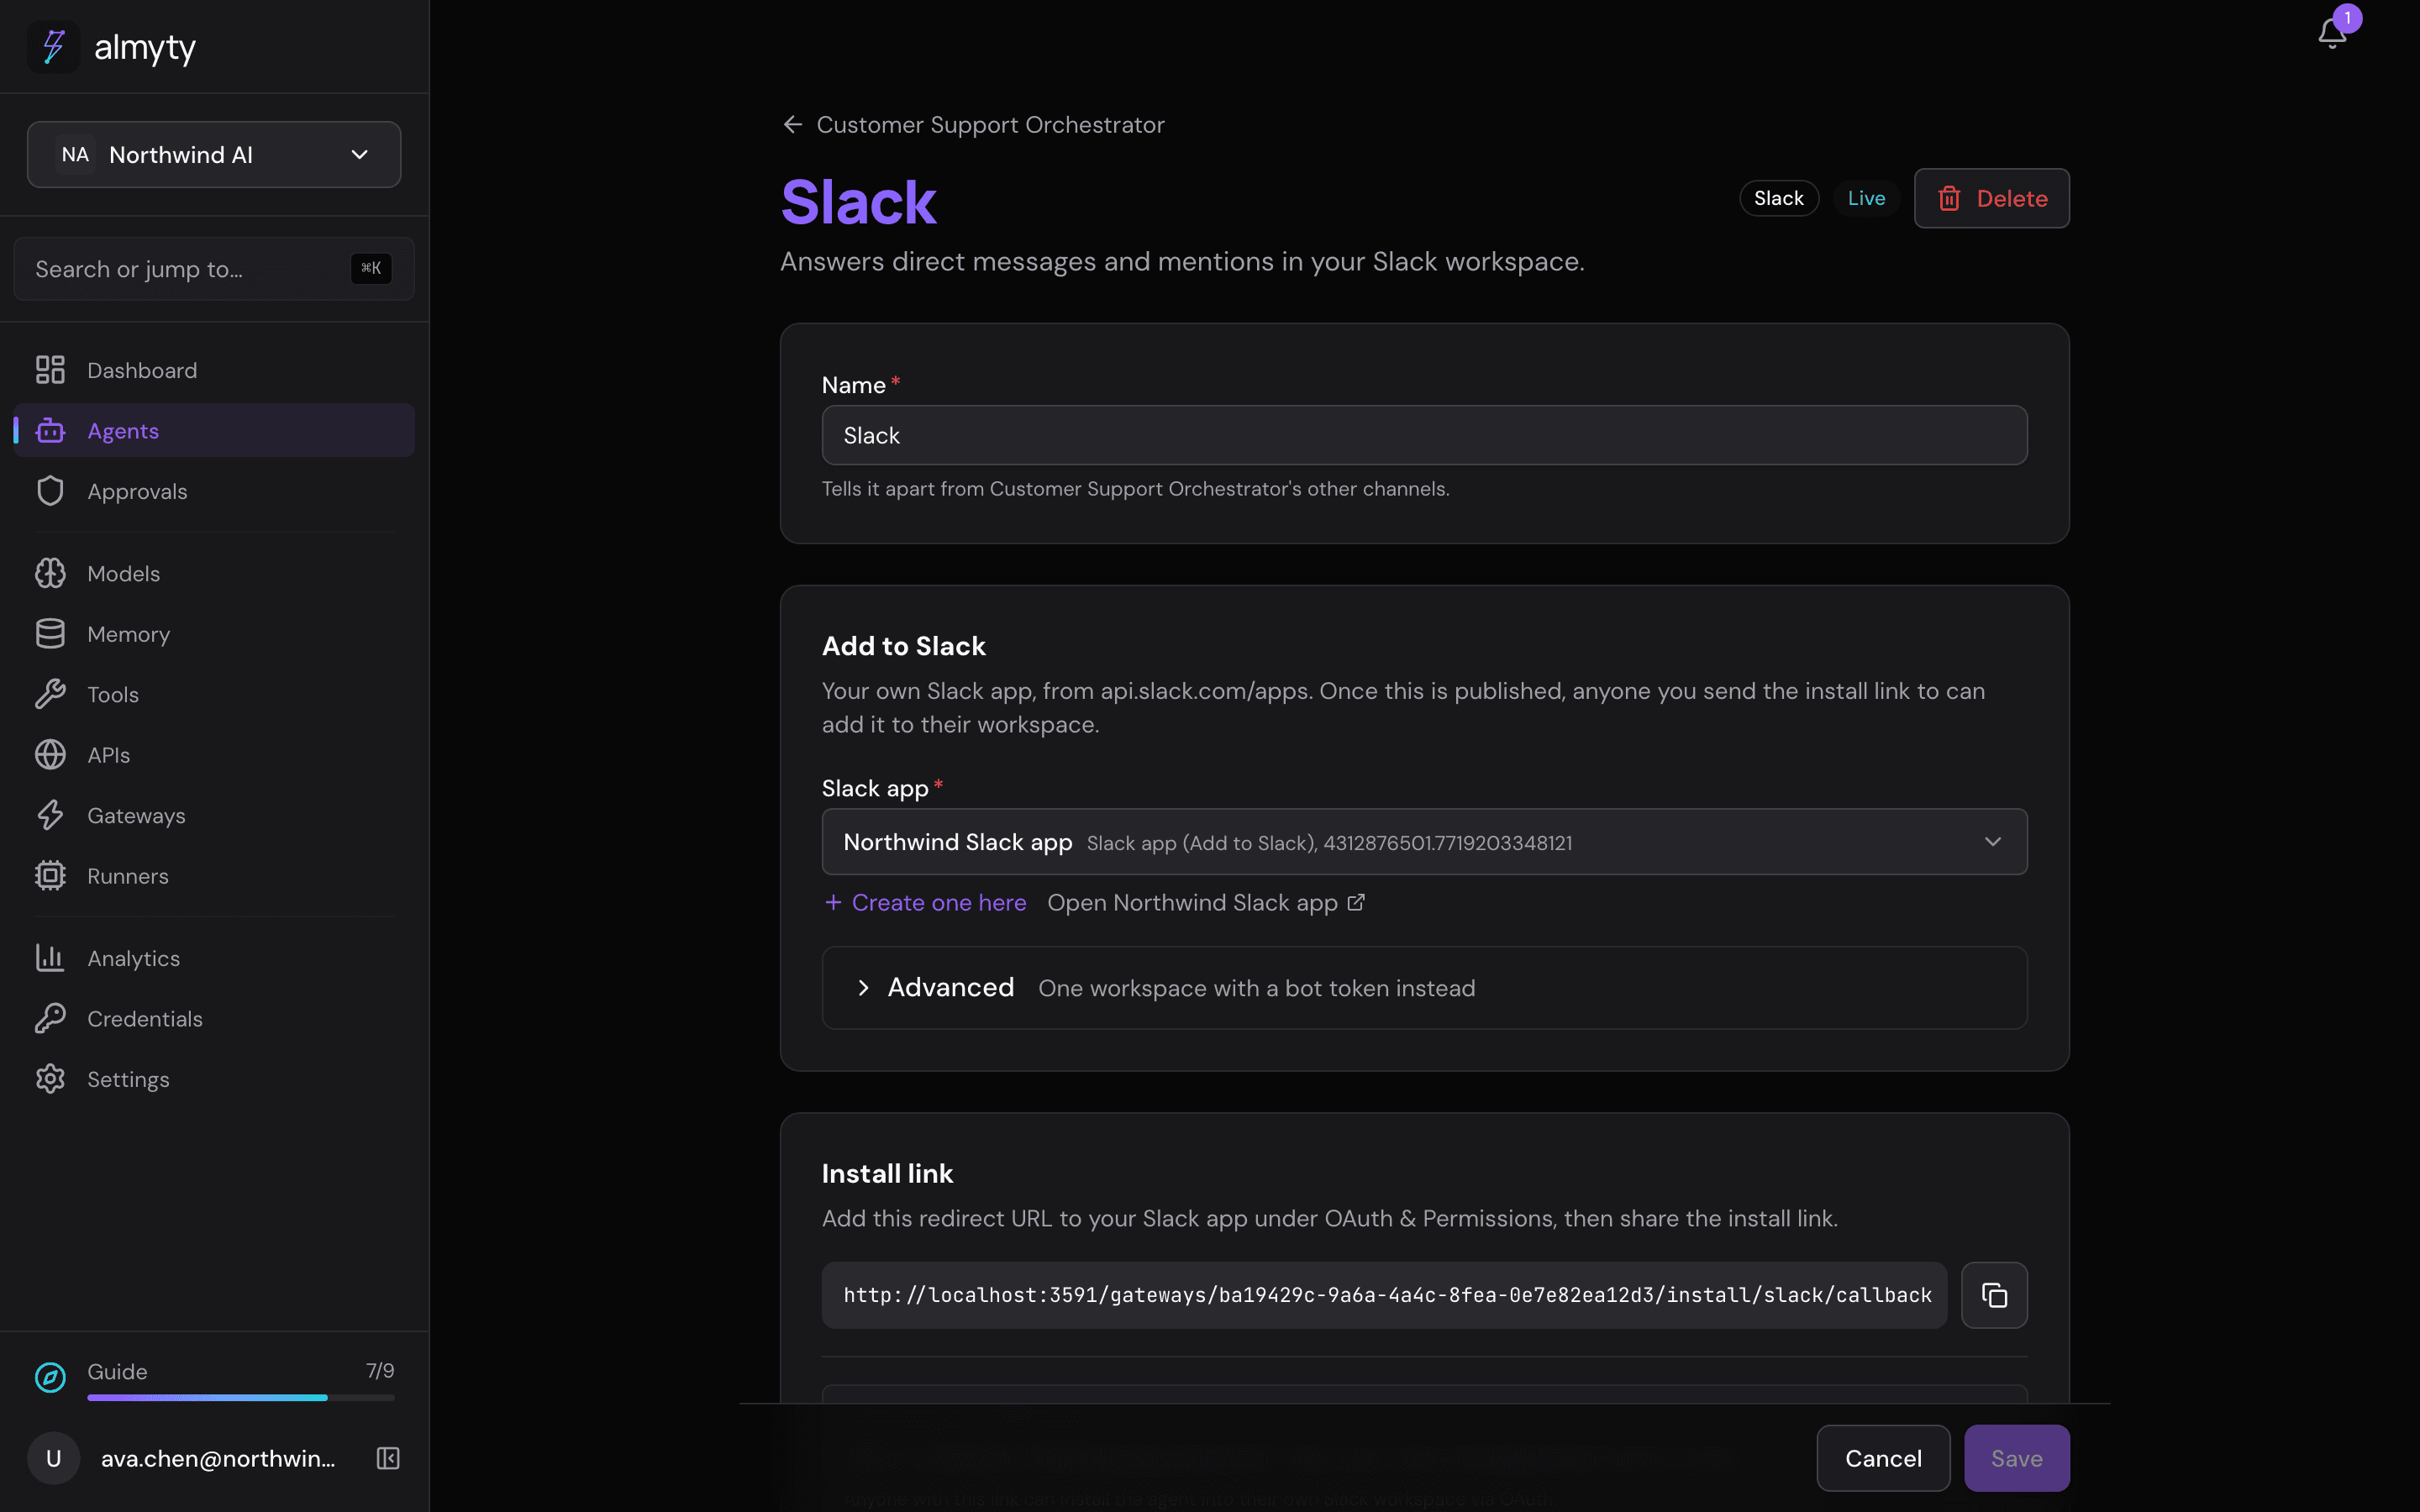Screen dimensions: 2420x1512
Task: Copy the redirect URL with copy icon
Action: 1994,1295
